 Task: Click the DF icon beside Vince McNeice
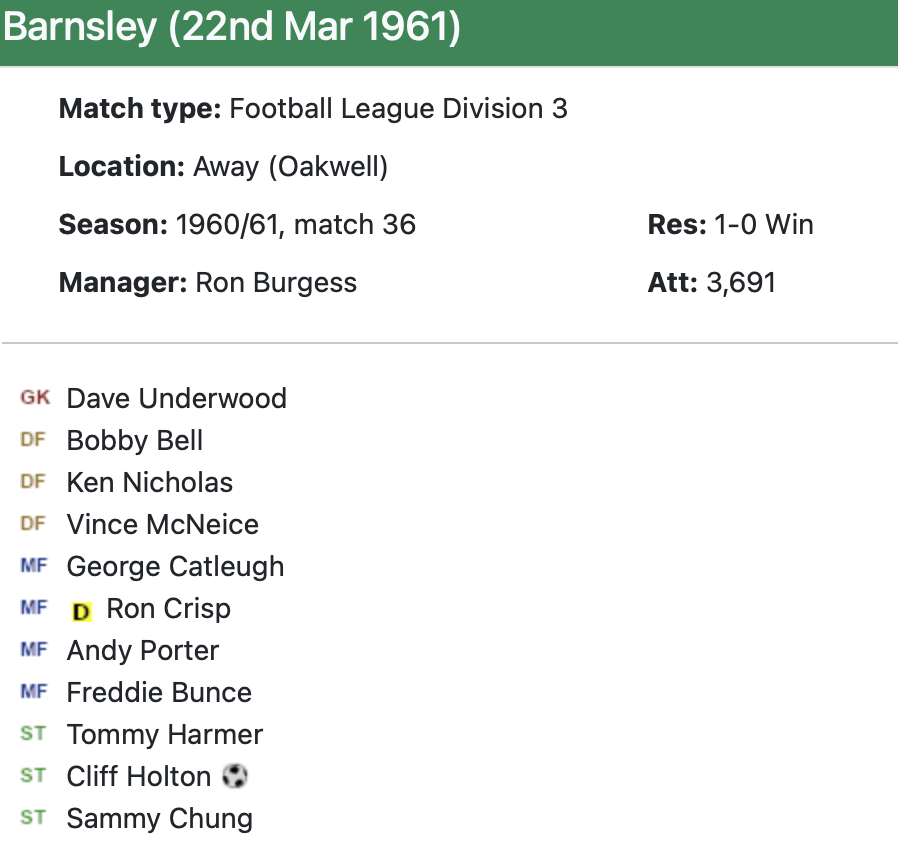click(x=34, y=524)
